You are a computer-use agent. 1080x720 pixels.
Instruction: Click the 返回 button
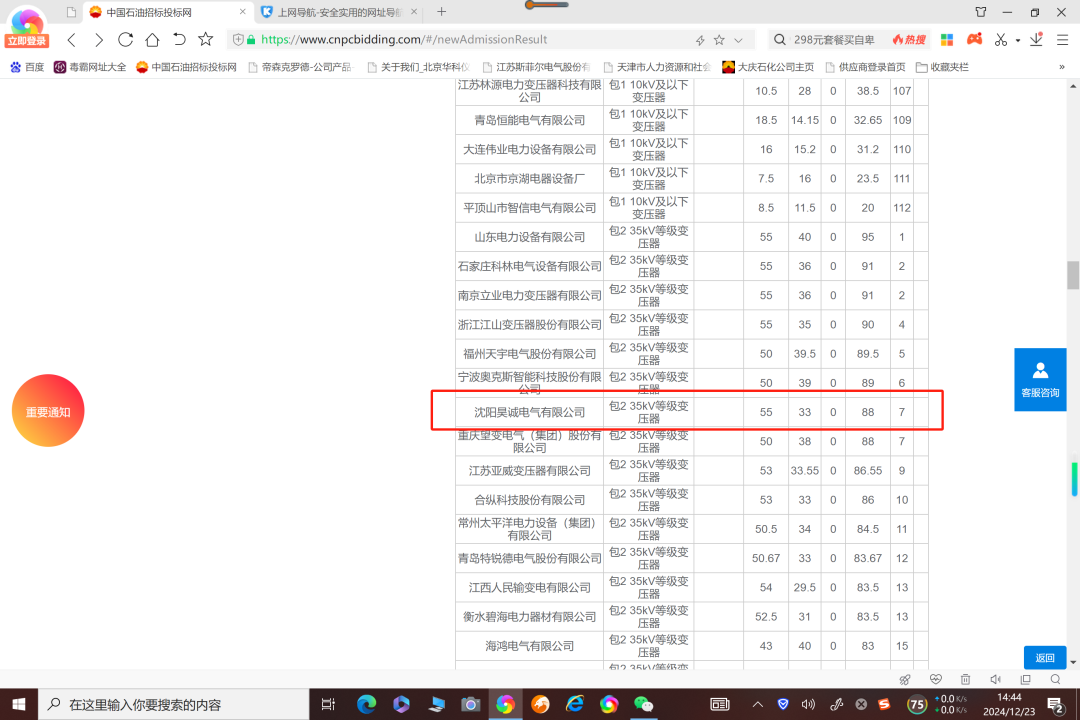tap(1045, 658)
